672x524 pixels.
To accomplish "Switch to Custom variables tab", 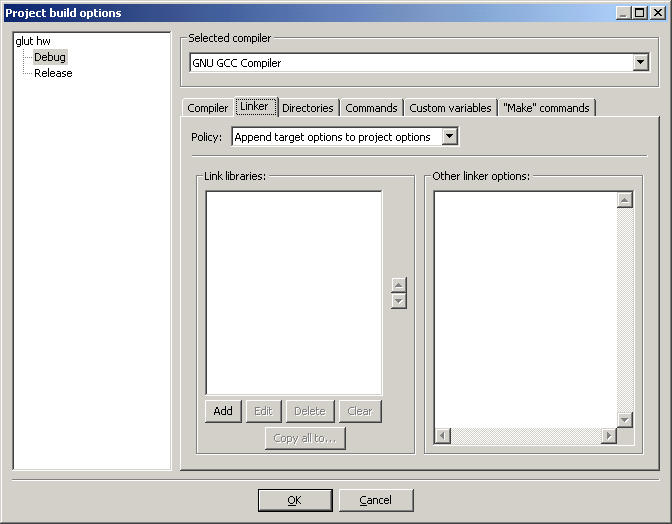I will [x=450, y=108].
